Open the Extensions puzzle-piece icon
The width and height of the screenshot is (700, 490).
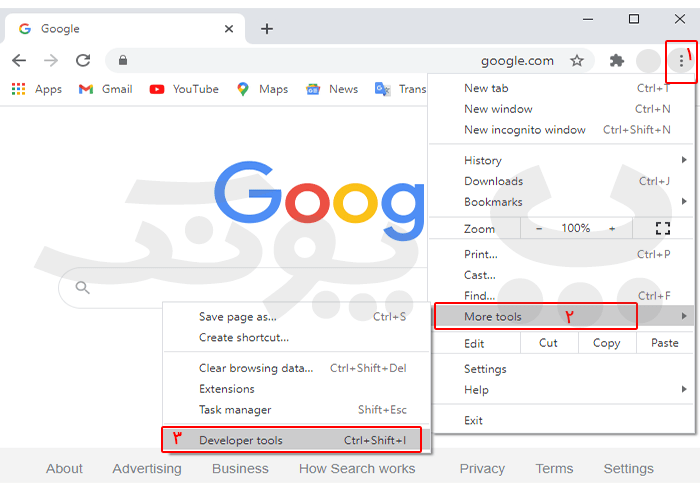(617, 60)
